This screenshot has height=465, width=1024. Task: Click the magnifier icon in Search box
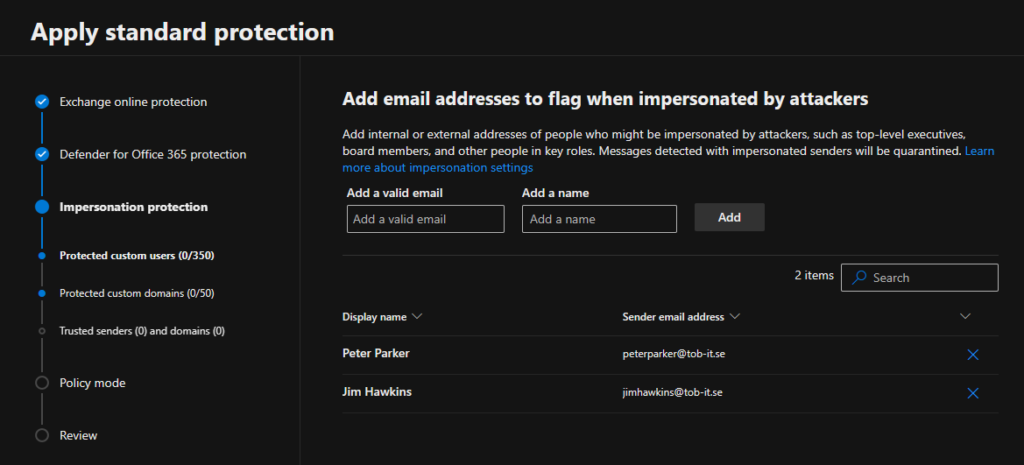click(858, 277)
